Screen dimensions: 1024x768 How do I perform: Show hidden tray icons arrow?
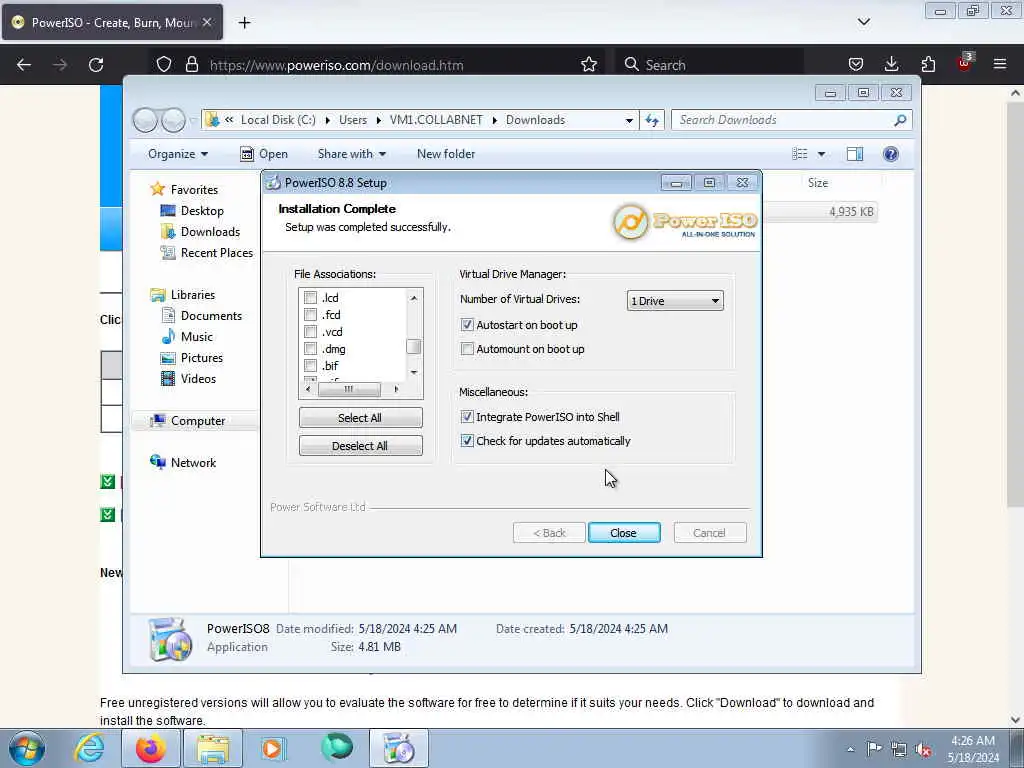click(850, 749)
